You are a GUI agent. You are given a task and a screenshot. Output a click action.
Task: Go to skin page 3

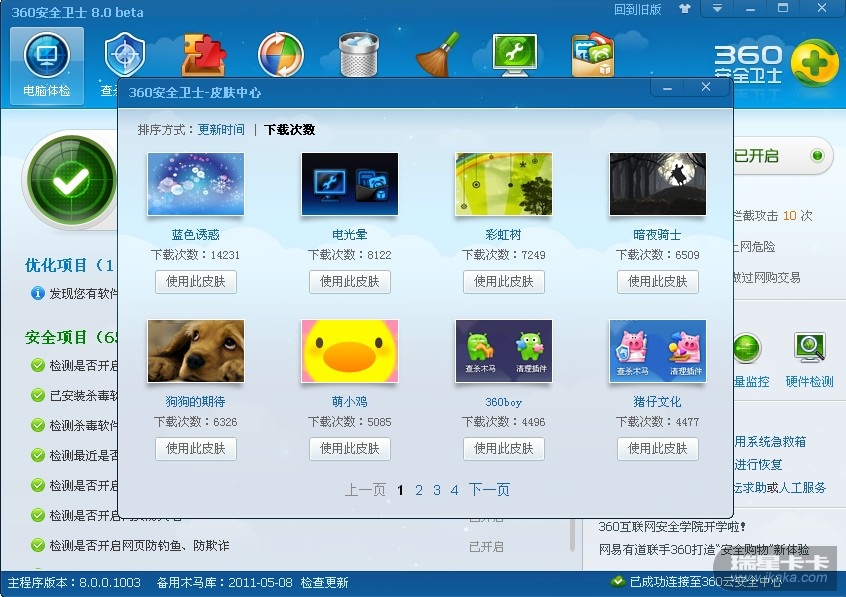(x=436, y=490)
